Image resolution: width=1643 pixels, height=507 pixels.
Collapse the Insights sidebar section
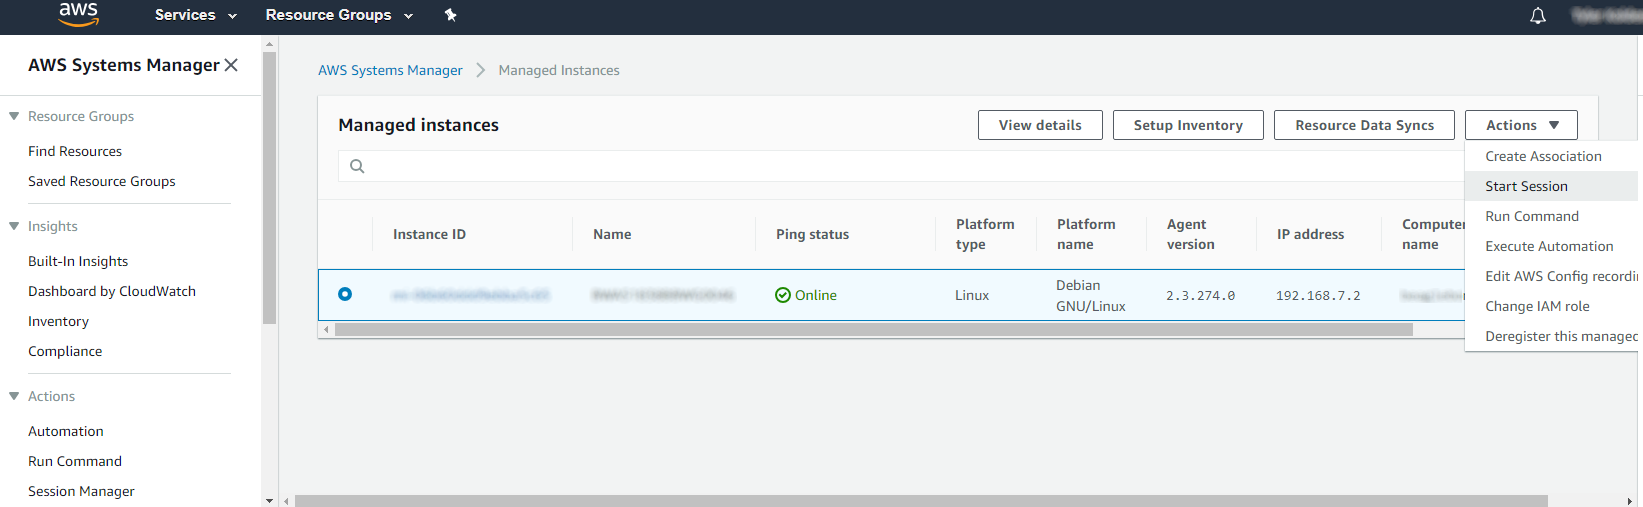(14, 226)
